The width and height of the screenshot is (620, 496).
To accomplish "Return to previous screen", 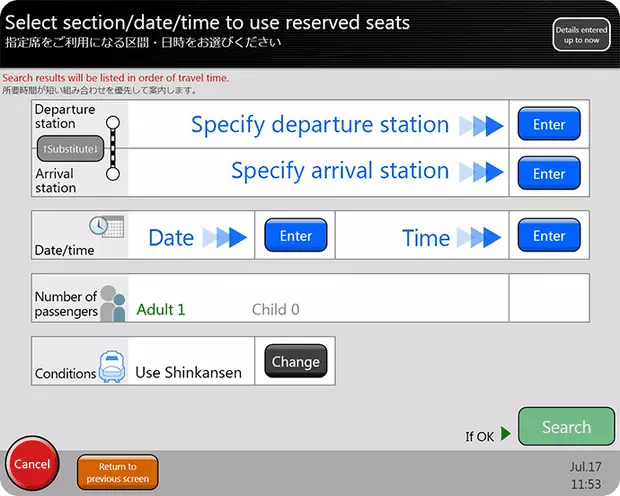I will (x=117, y=472).
